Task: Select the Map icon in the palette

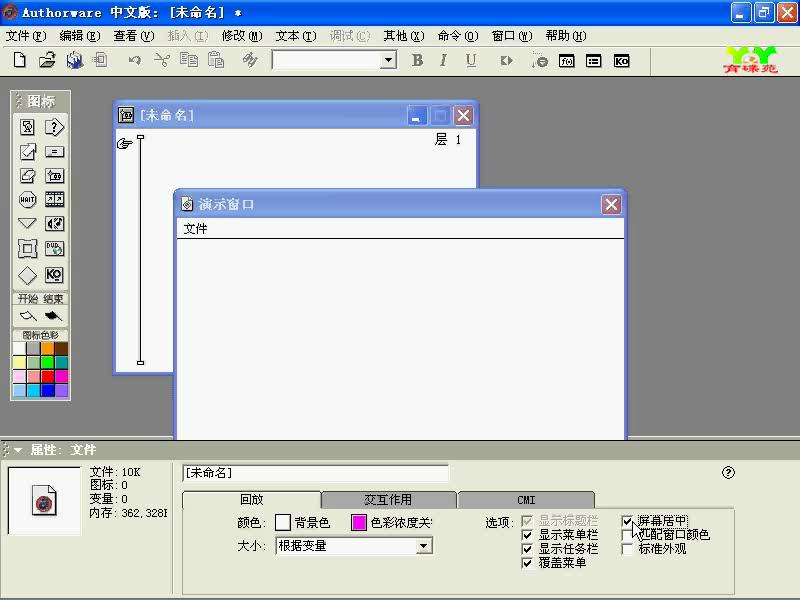Action: [x=54, y=176]
